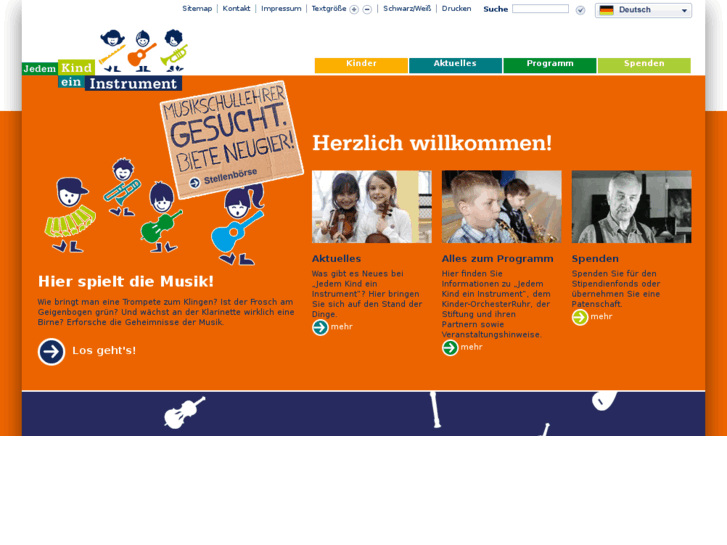Open the Stellenbörse link on cardboard sign
The width and height of the screenshot is (727, 545).
[x=230, y=176]
